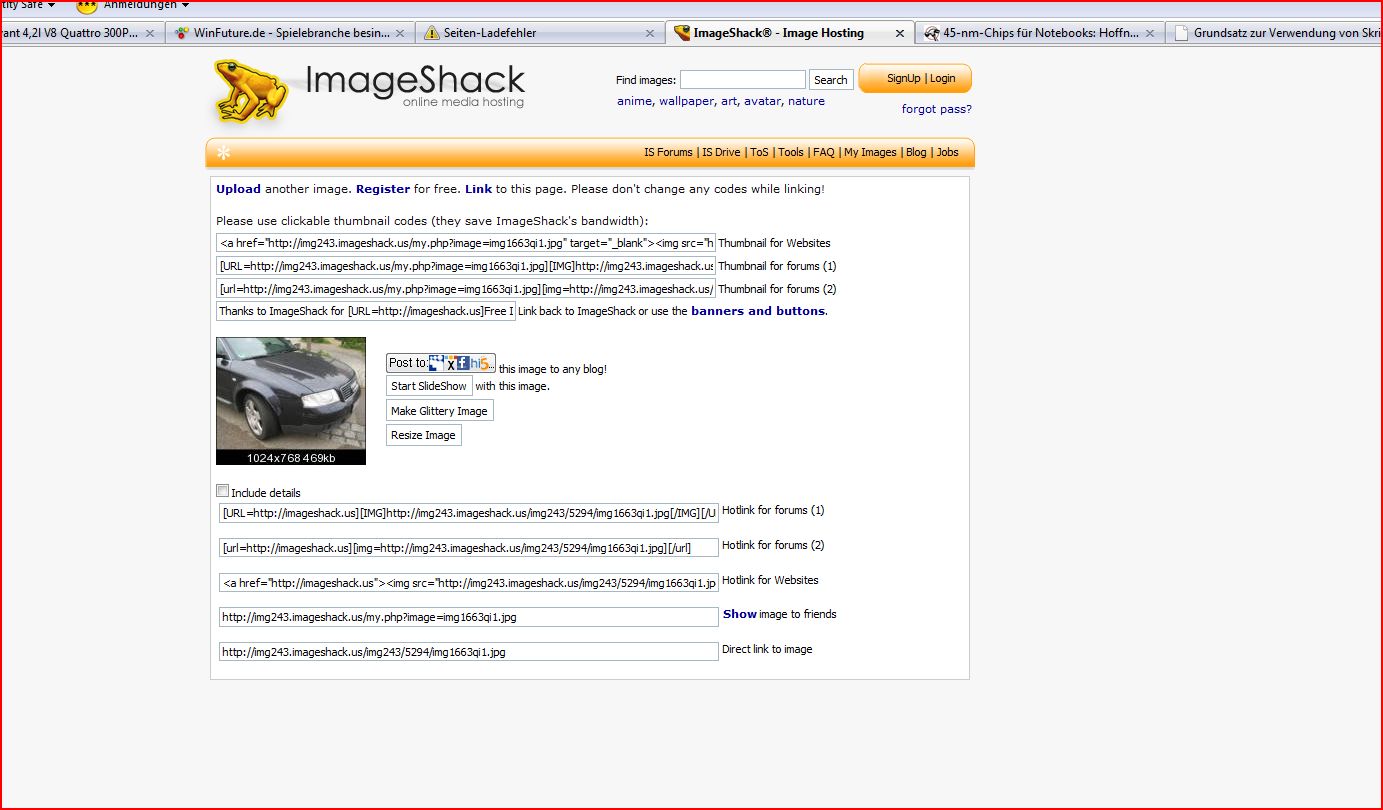The height and width of the screenshot is (810, 1383).
Task: Click the uploaded car image thumbnail
Action: pos(291,394)
